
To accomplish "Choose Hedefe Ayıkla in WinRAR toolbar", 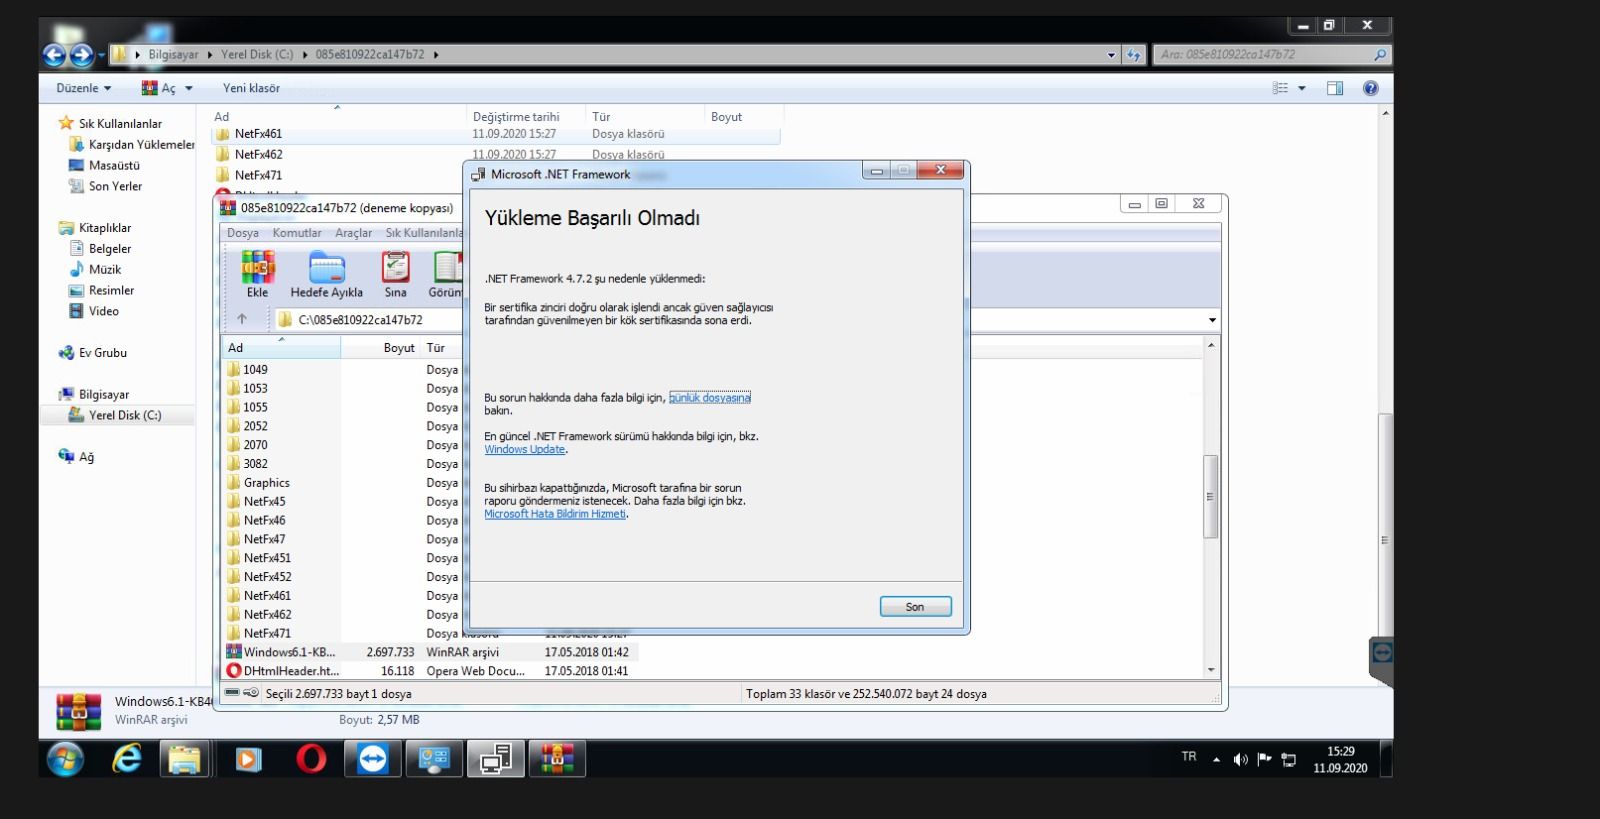I will click(326, 274).
